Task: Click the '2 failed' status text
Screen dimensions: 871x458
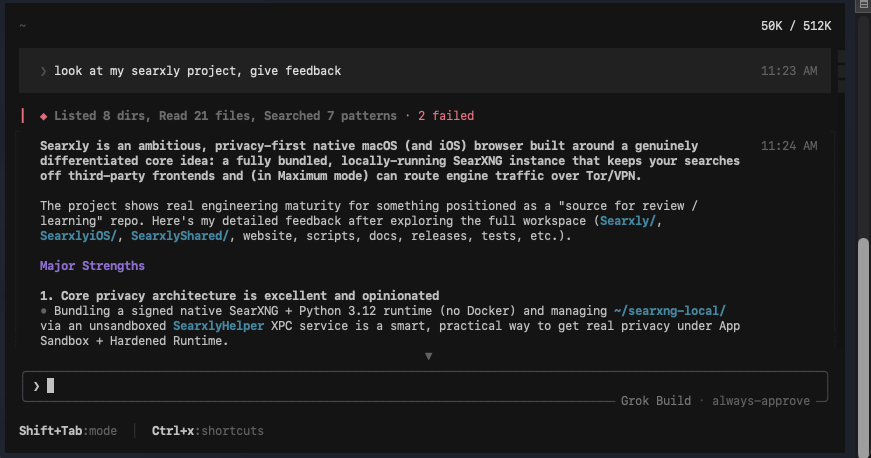Action: [x=446, y=116]
